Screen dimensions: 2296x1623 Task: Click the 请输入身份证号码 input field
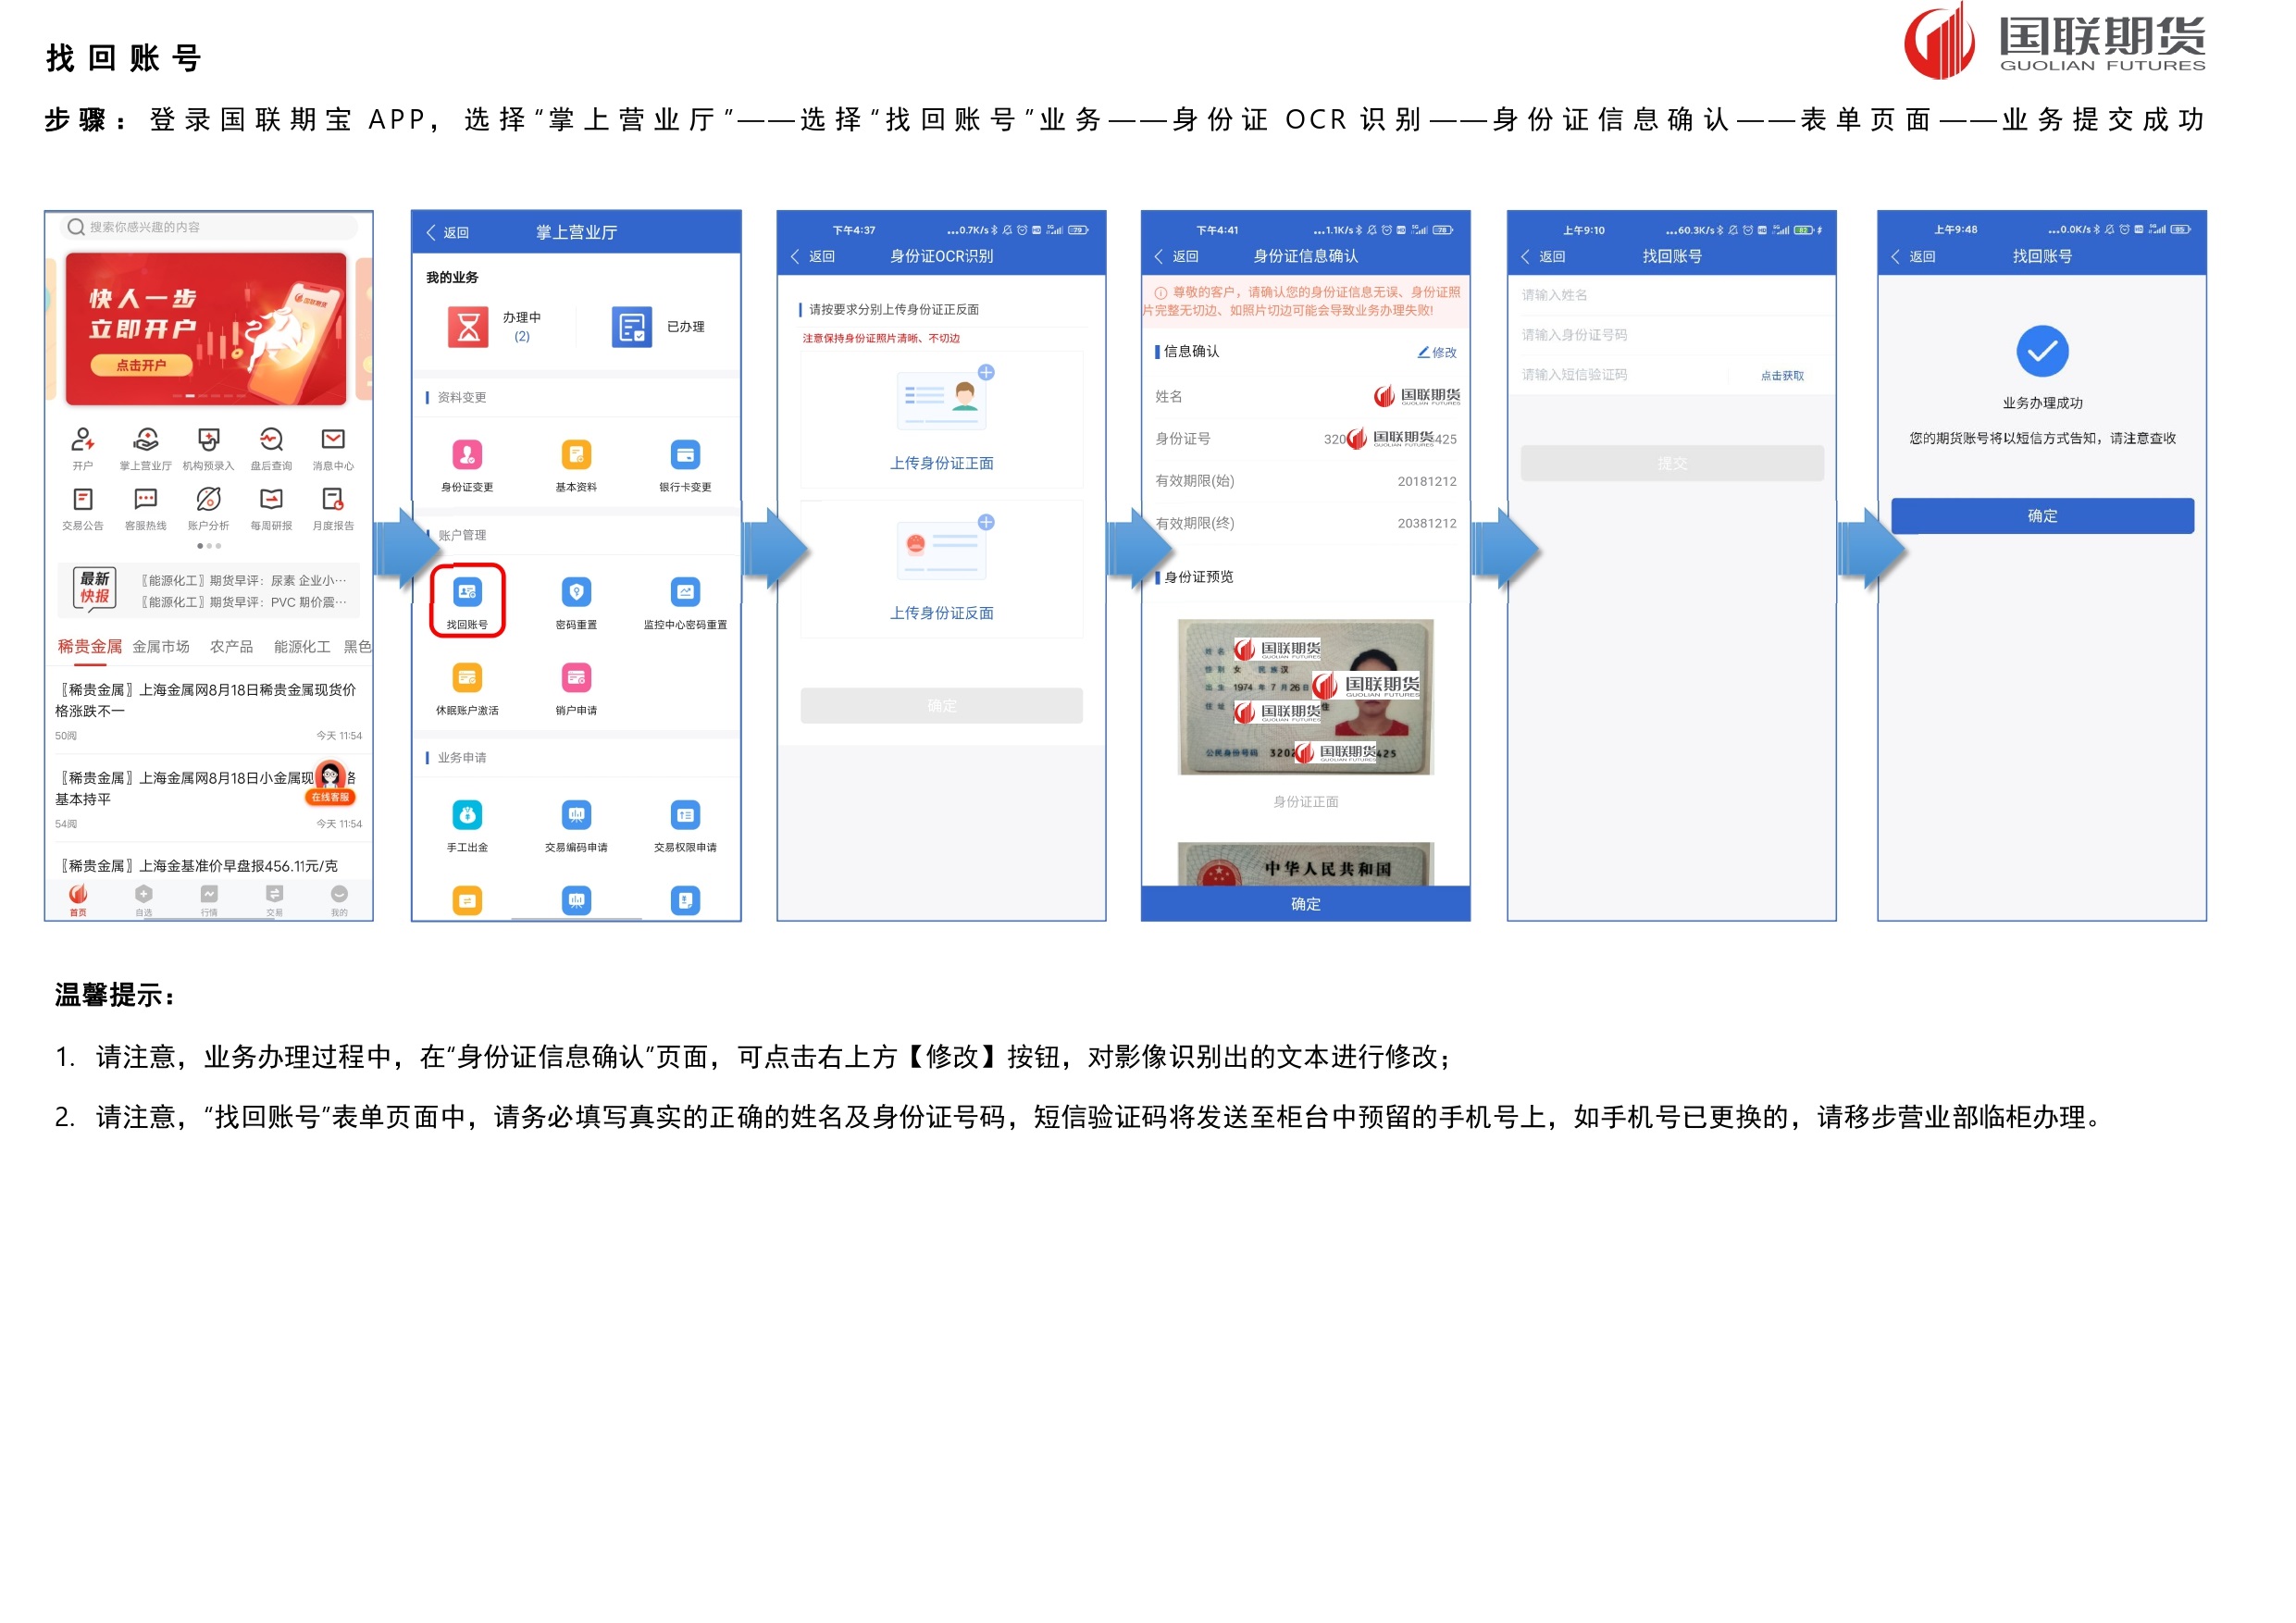(1672, 335)
